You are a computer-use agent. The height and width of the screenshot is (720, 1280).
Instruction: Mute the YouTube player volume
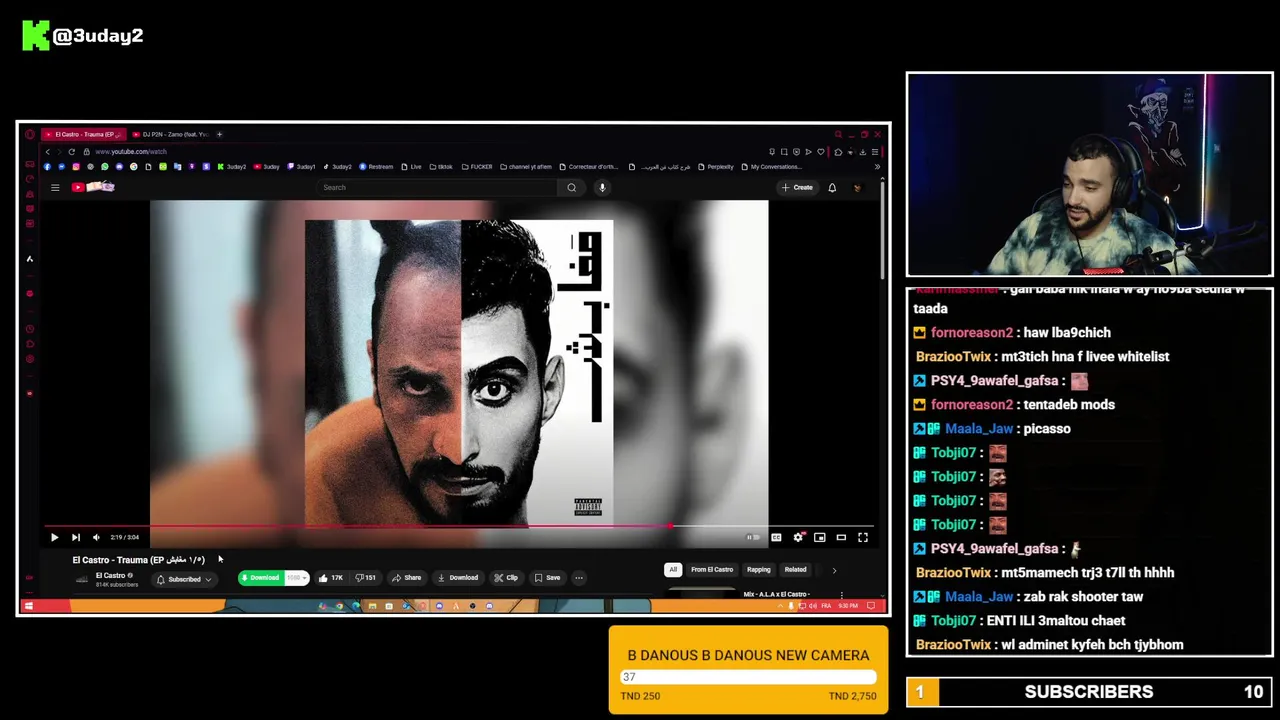coord(96,537)
